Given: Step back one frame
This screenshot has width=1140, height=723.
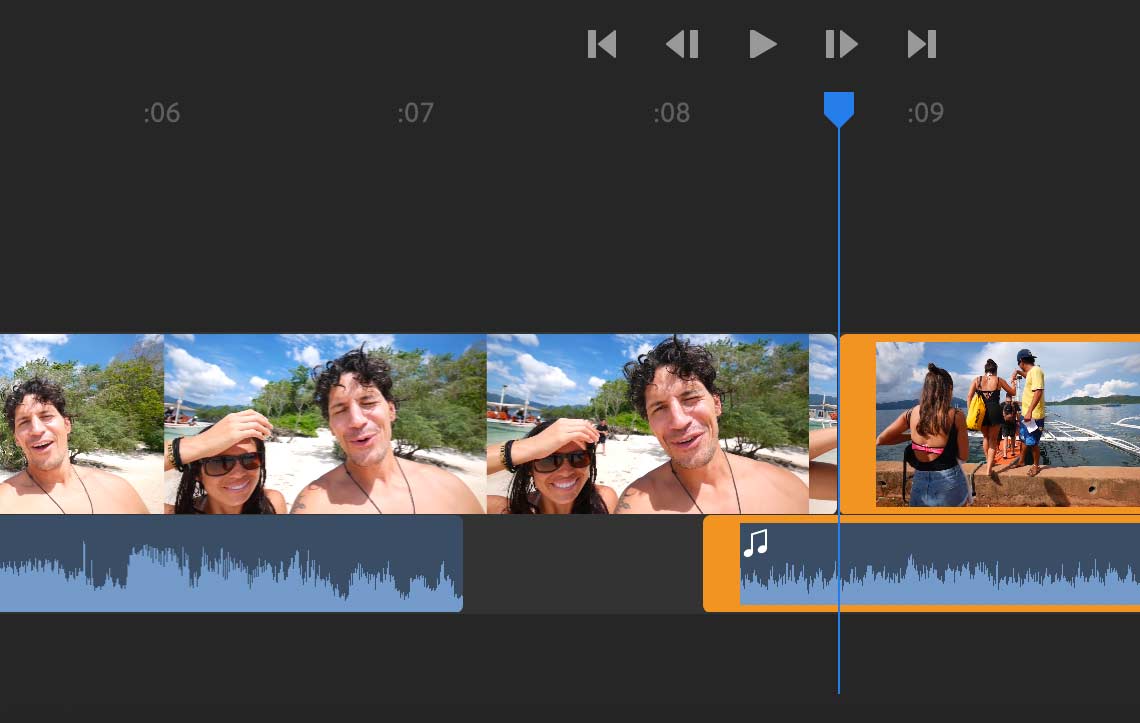Looking at the screenshot, I should (x=682, y=44).
